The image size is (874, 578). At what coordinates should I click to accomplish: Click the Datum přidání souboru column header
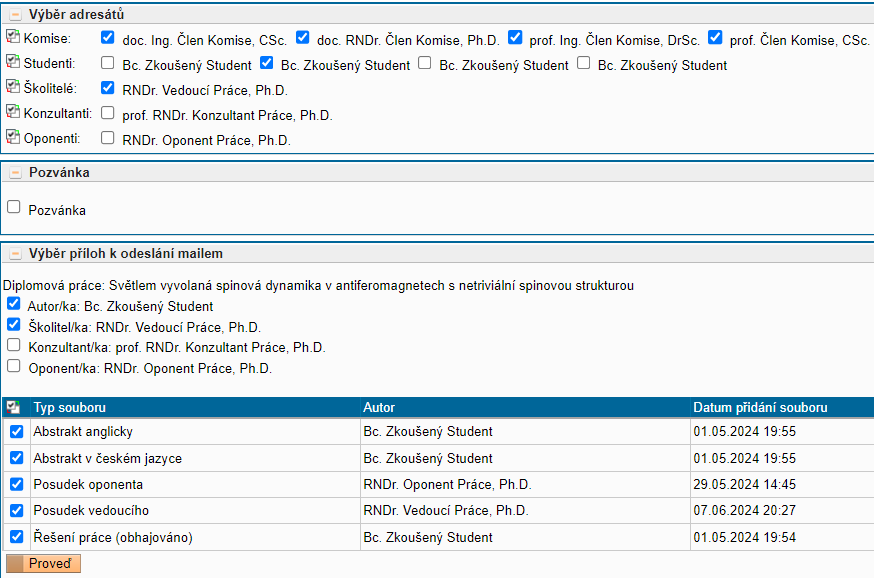click(760, 408)
